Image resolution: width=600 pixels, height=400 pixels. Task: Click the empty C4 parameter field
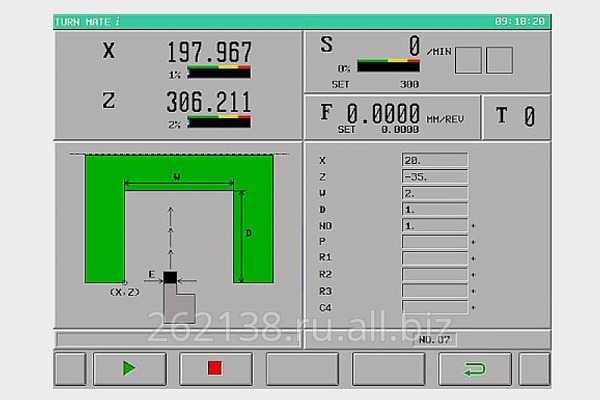point(434,307)
